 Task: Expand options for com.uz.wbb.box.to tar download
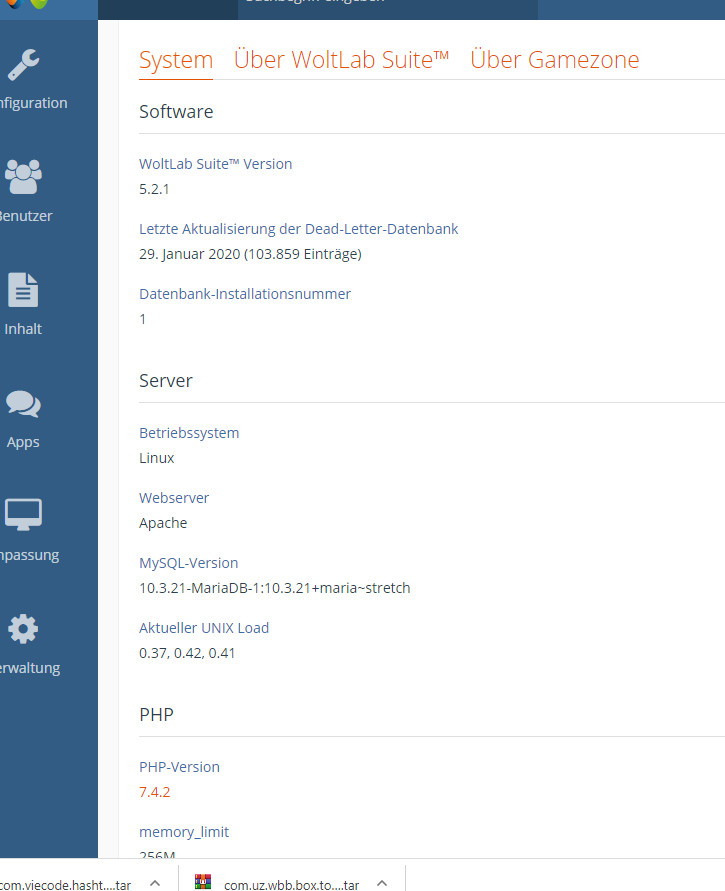pyautogui.click(x=382, y=884)
